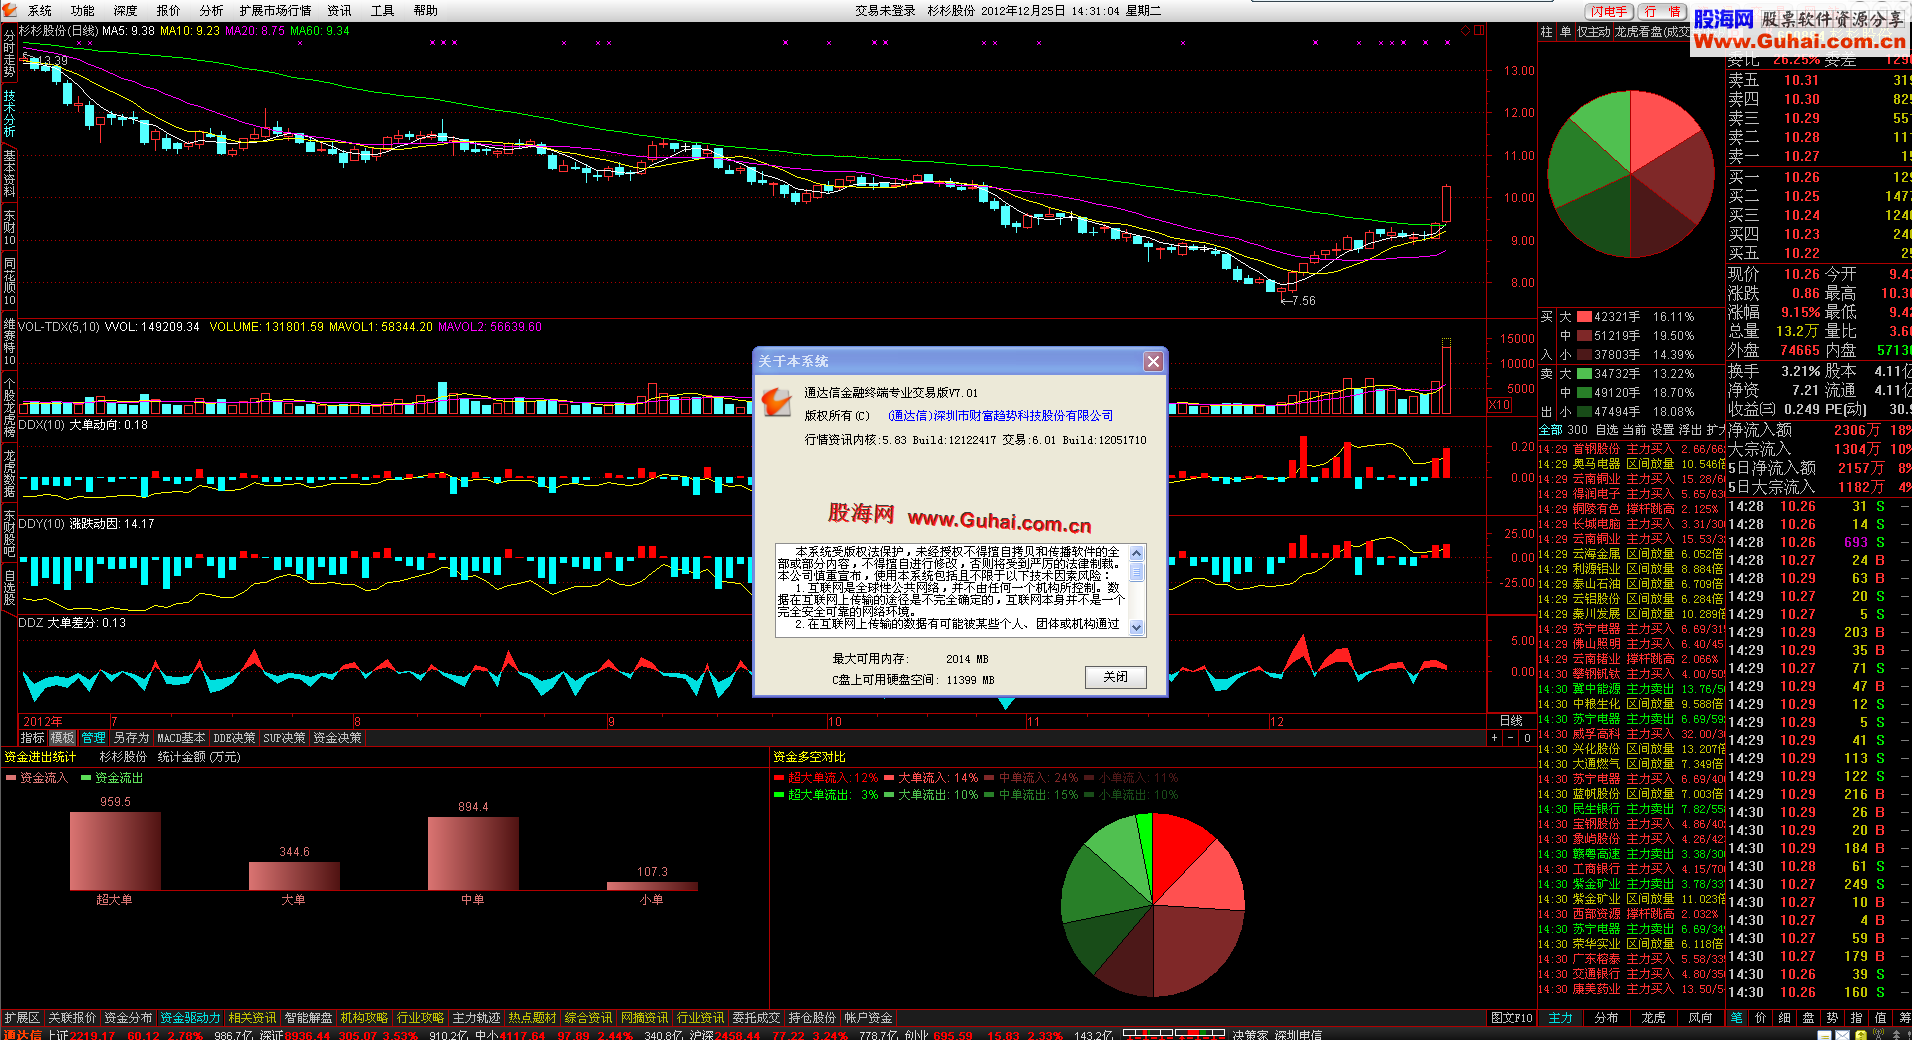Click the dialog text scrollbar thumb

[1137, 572]
